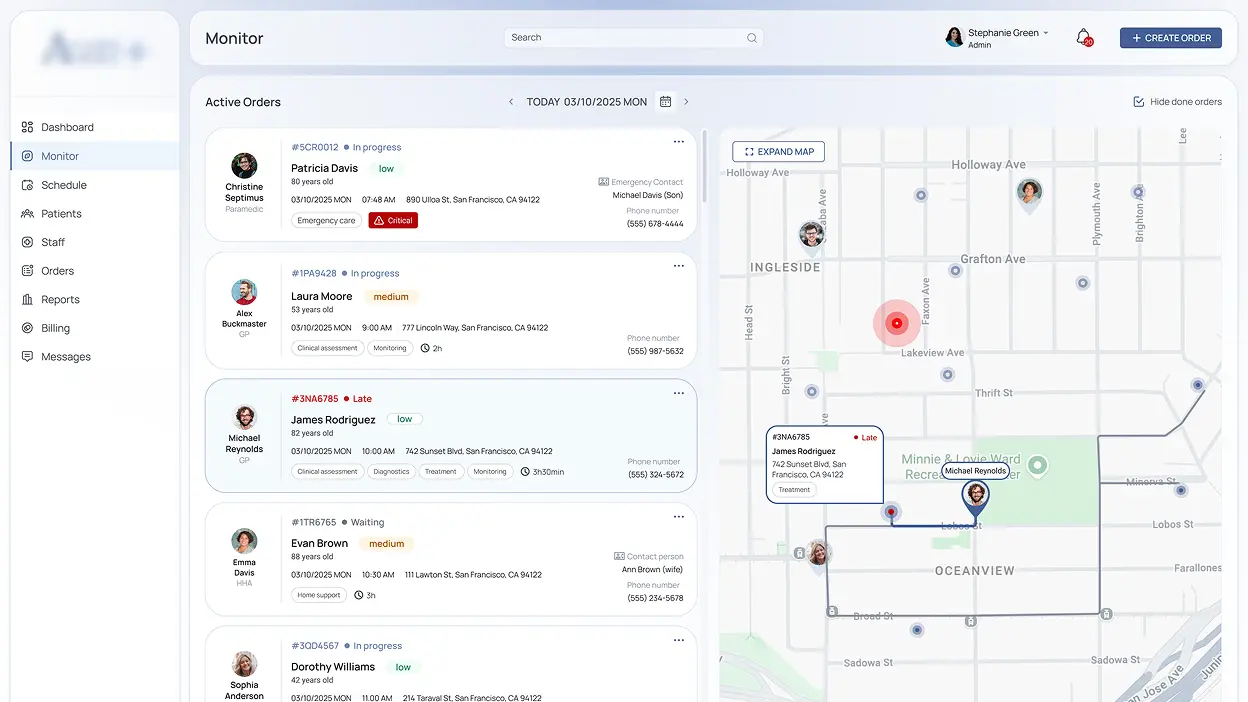Click the Diagnostics tag on James Rodriguez
The width and height of the screenshot is (1248, 702).
pos(391,471)
